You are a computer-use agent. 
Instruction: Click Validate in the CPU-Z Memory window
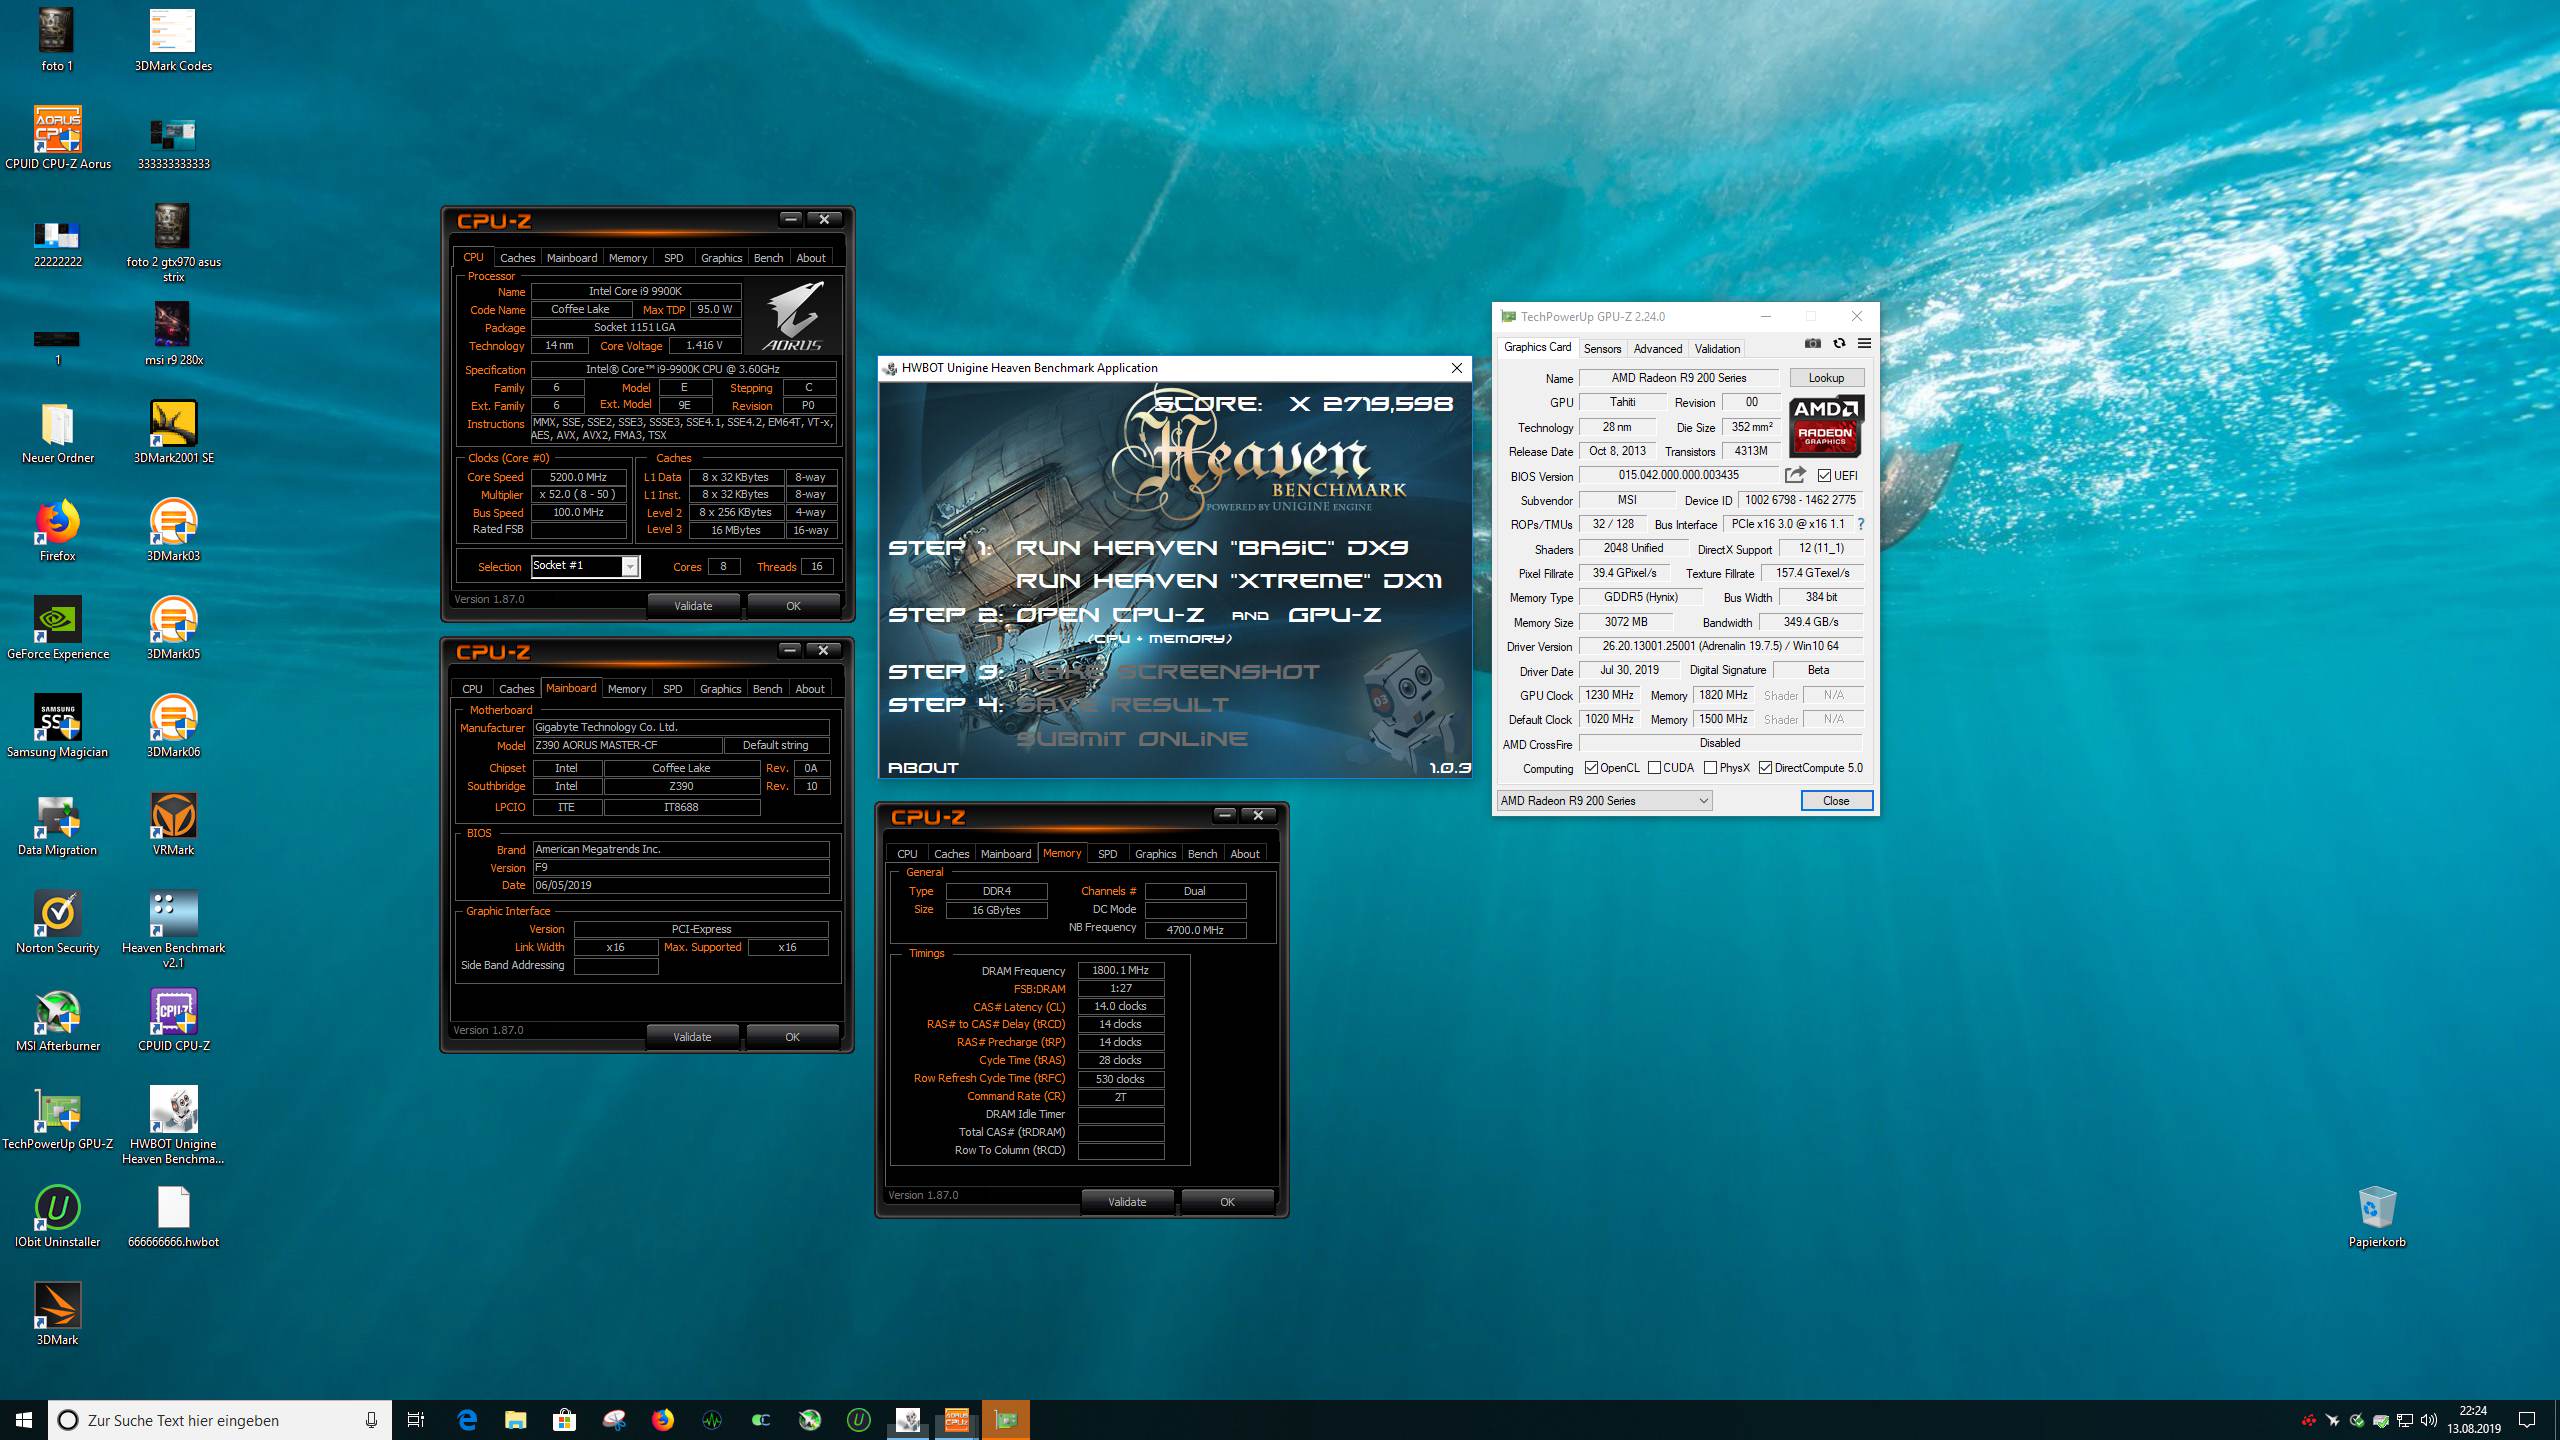pos(1127,1202)
